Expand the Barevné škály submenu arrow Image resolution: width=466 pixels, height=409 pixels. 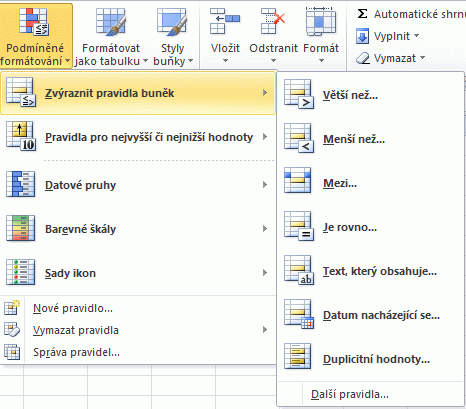pyautogui.click(x=265, y=229)
